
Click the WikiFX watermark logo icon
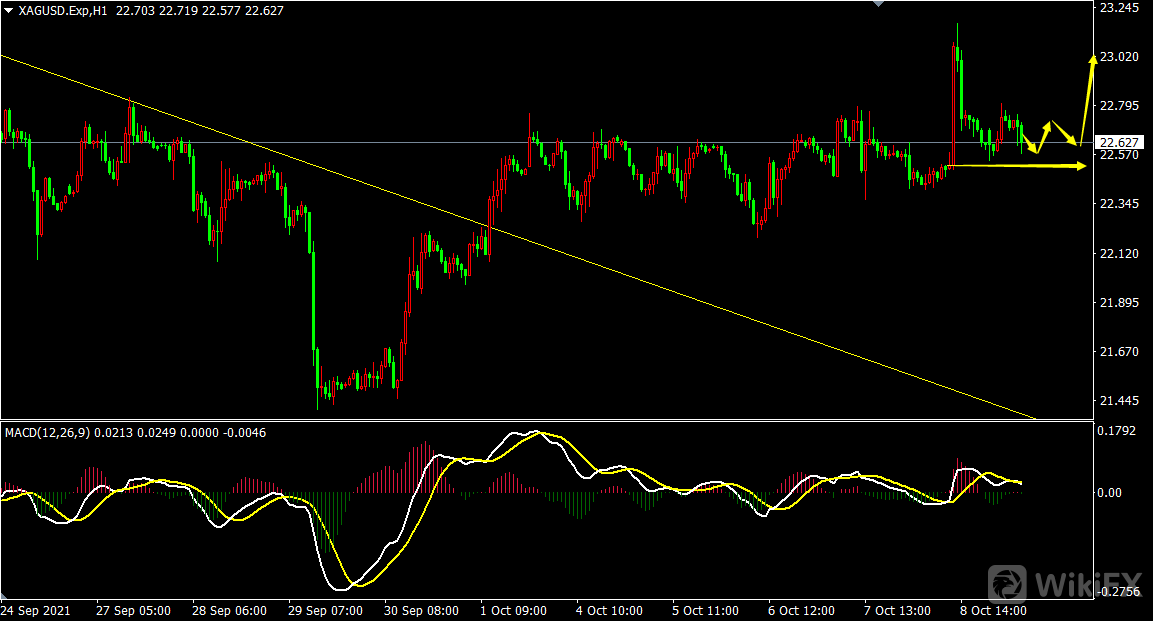pos(1008,584)
